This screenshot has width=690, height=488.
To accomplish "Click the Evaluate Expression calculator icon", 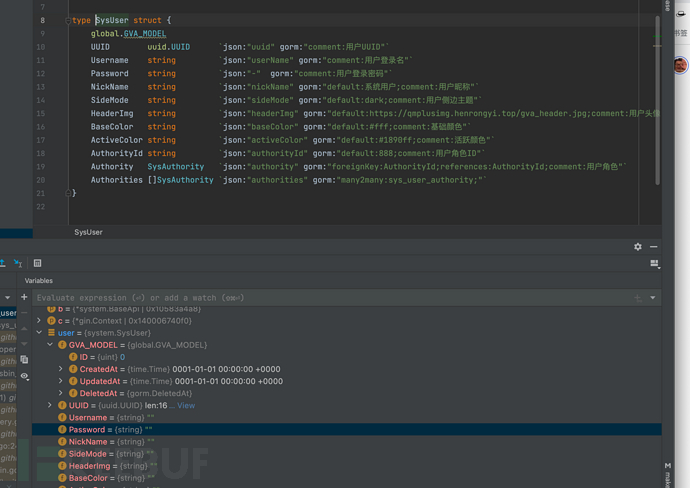I will pos(37,263).
